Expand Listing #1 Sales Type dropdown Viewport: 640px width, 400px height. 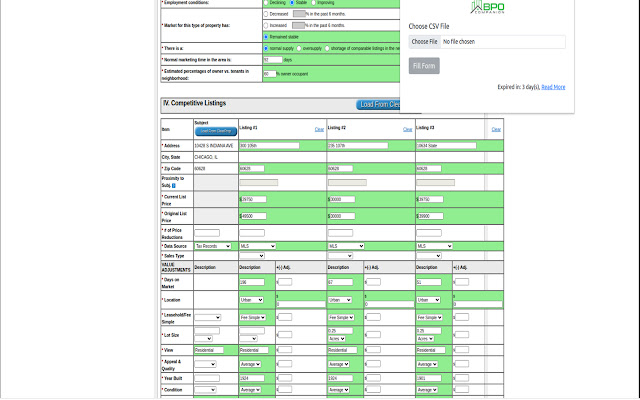[252, 256]
